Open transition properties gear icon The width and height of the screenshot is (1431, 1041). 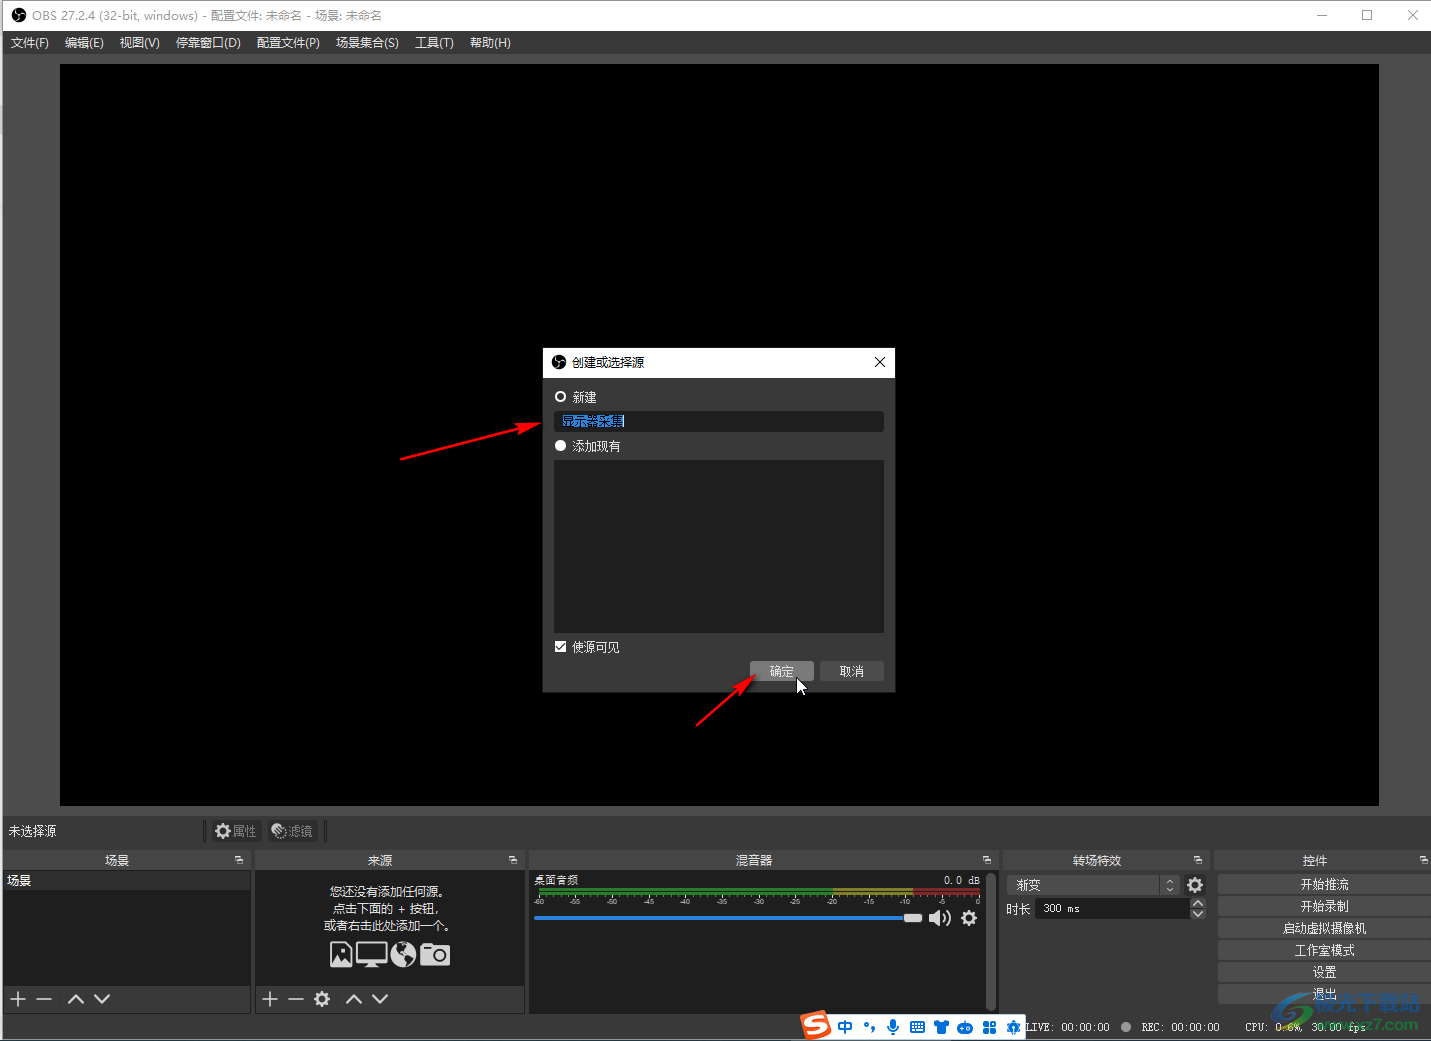click(x=1195, y=885)
